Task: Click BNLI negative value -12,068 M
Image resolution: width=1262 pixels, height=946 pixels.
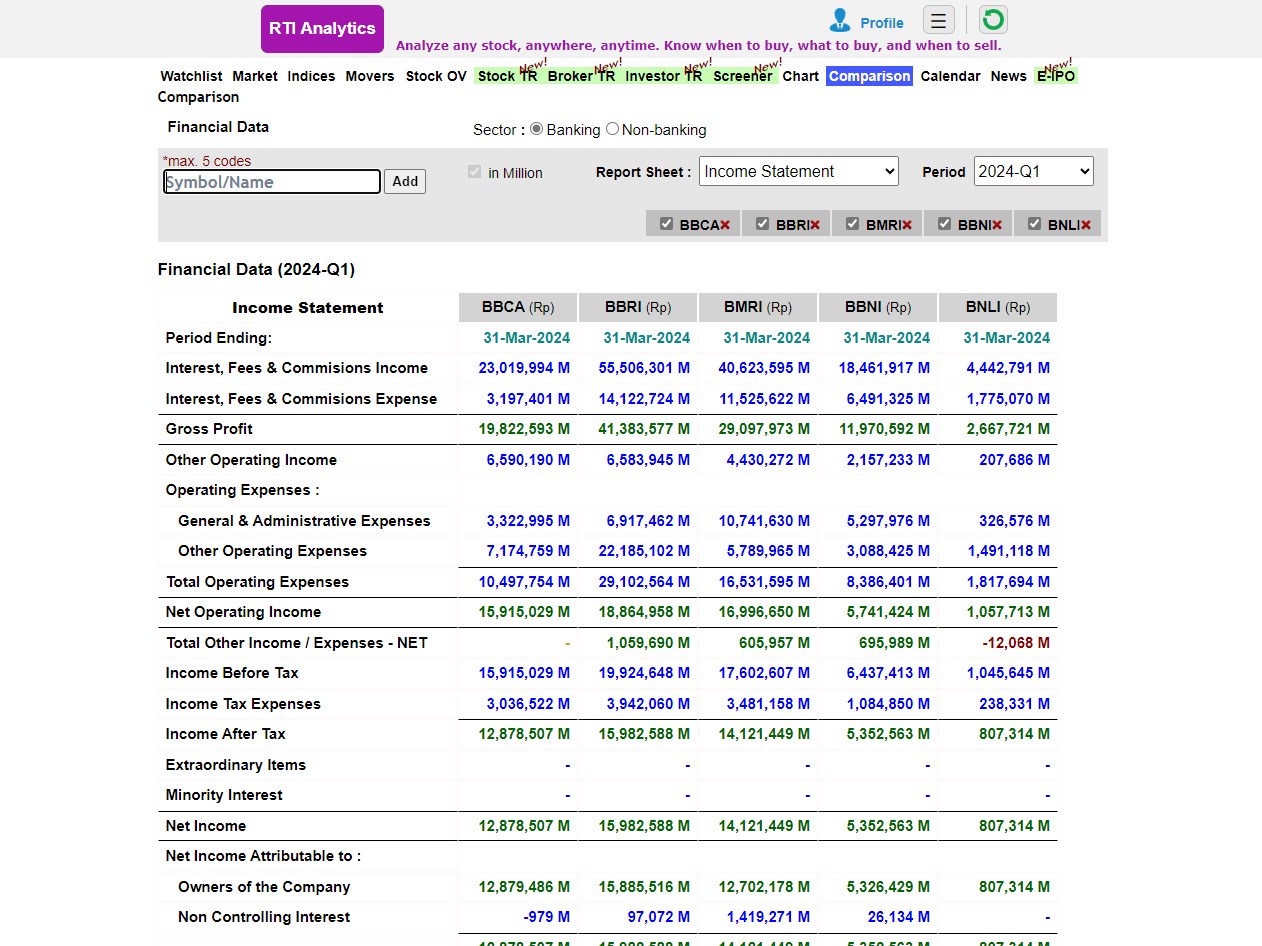Action: click(1016, 643)
